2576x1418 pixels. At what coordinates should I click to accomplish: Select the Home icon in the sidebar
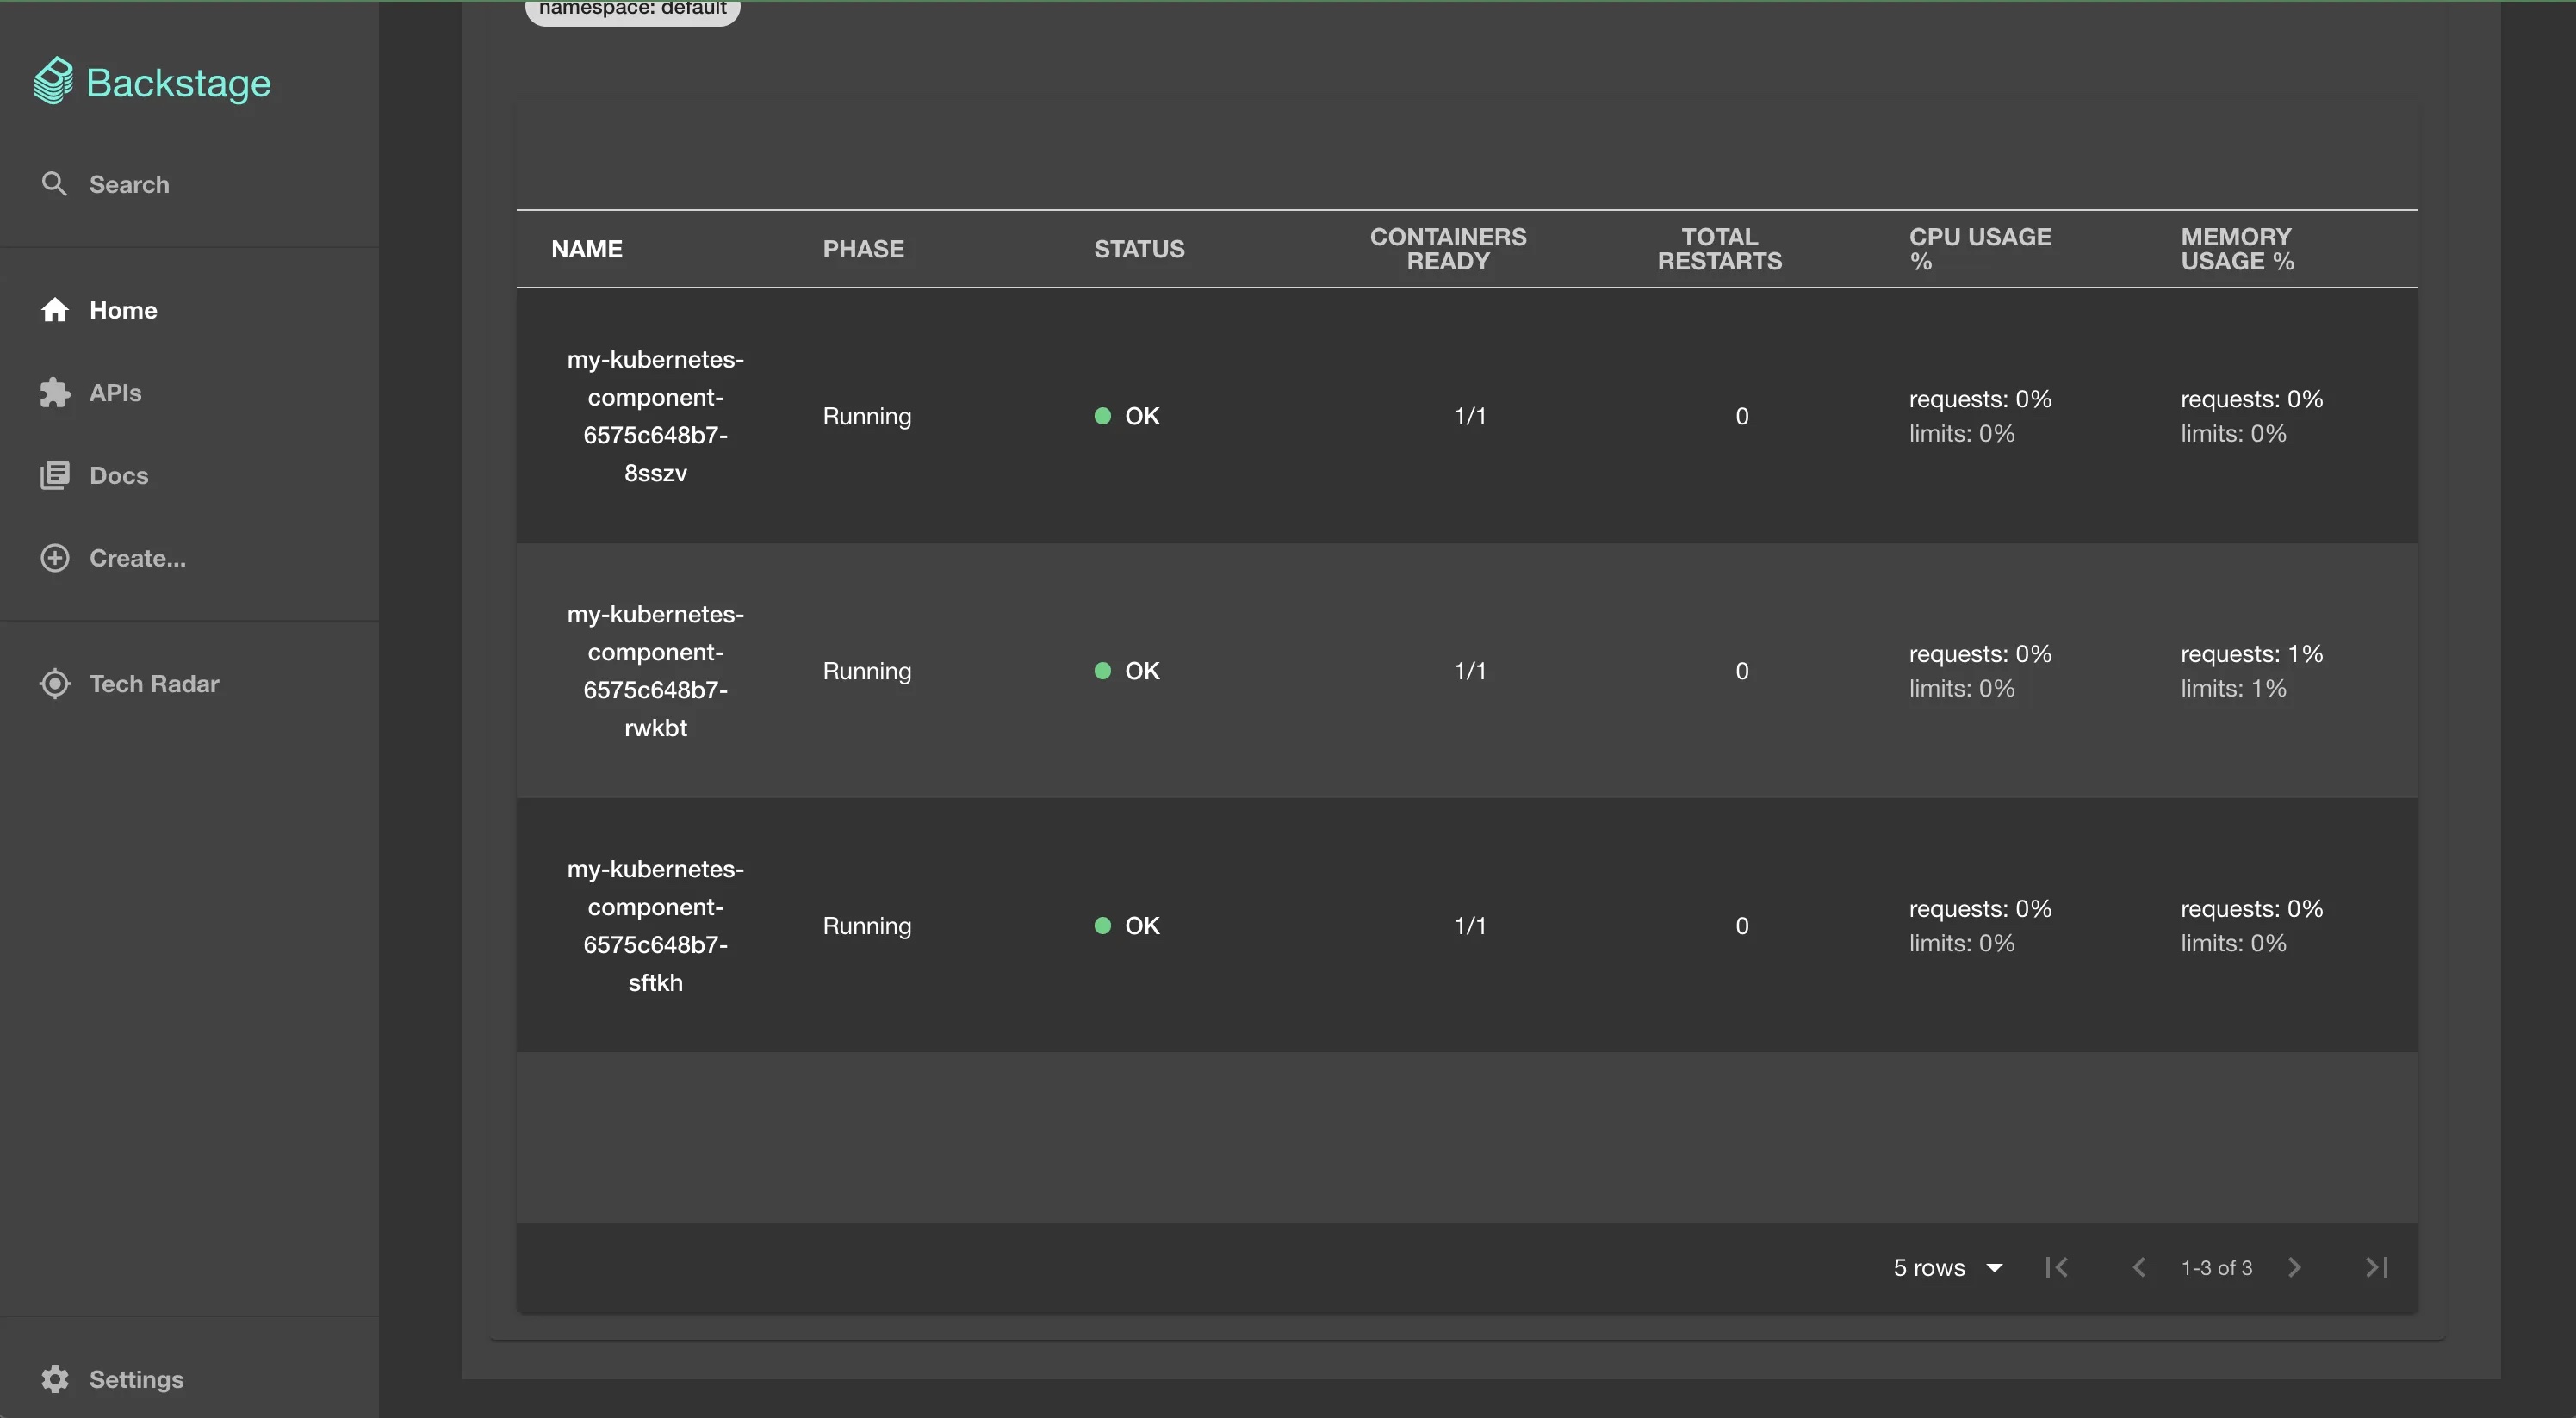click(x=55, y=310)
